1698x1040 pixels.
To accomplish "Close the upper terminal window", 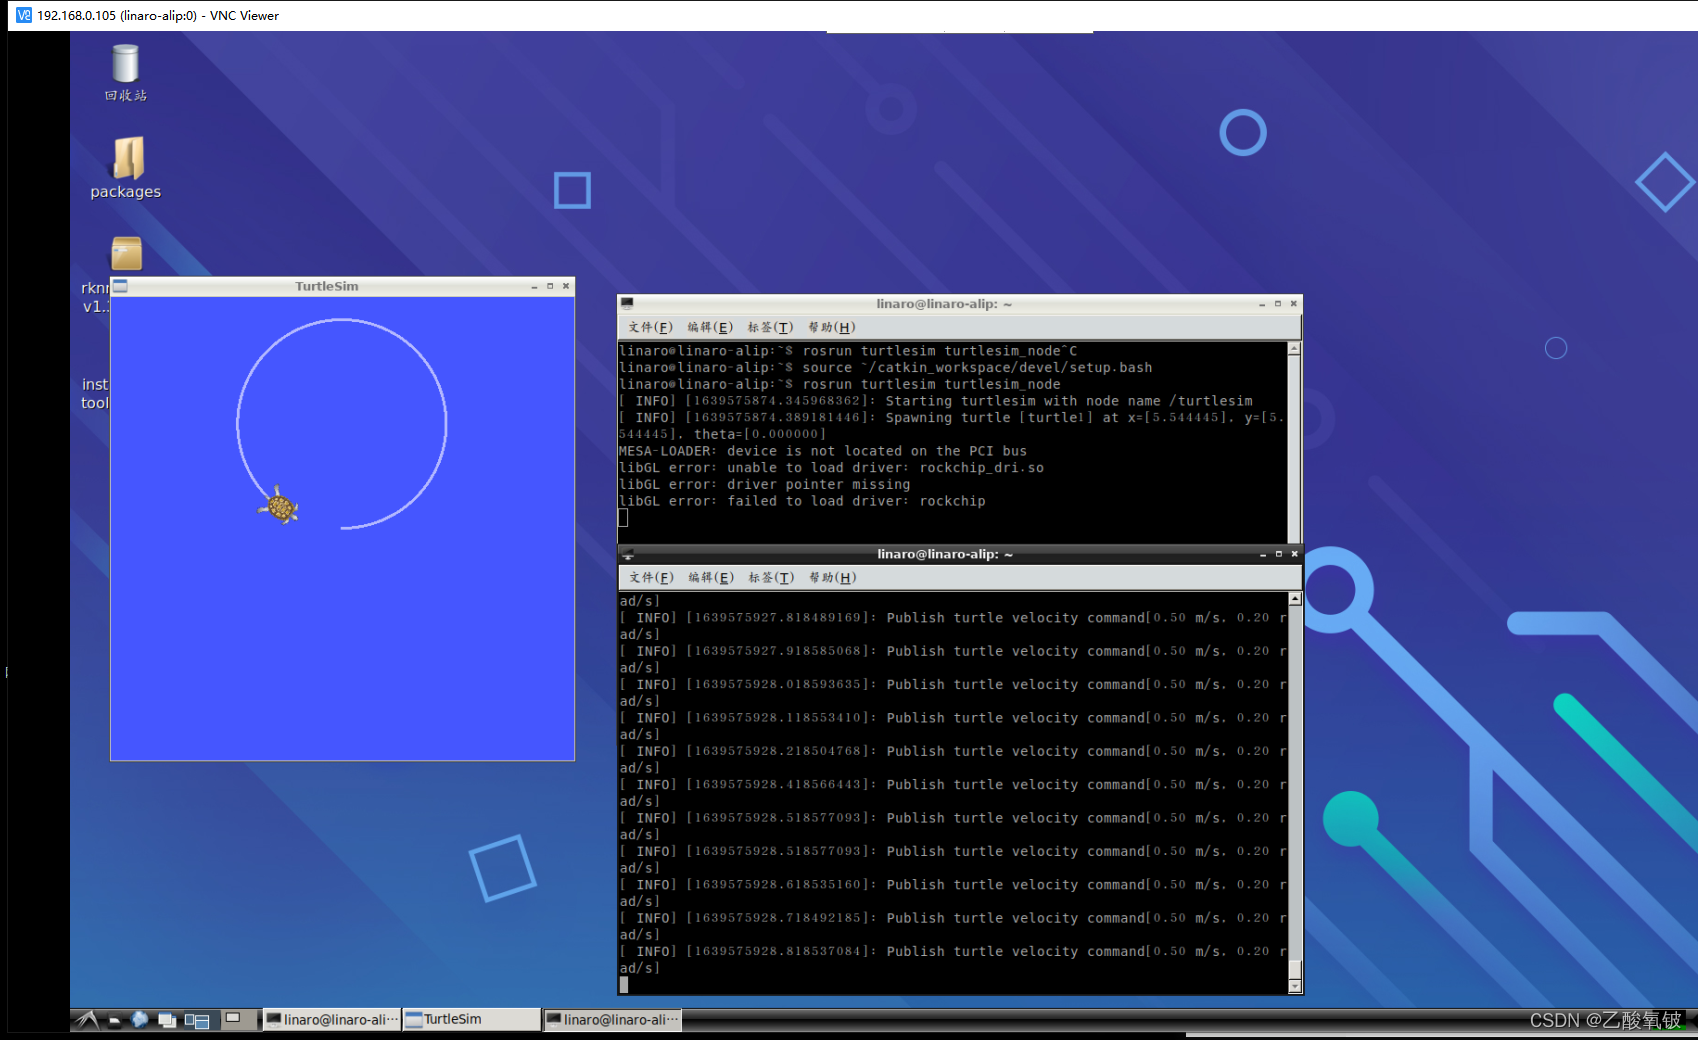I will [1294, 303].
